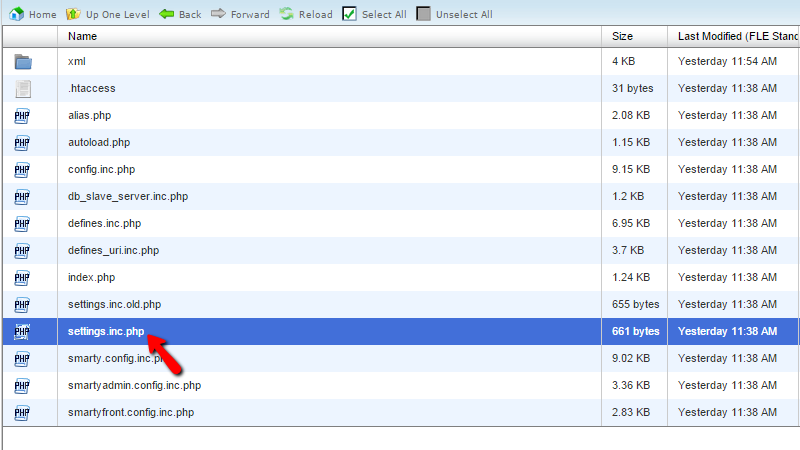800x450 pixels.
Task: Click PHP icon for config.inc.php
Action: 22,170
